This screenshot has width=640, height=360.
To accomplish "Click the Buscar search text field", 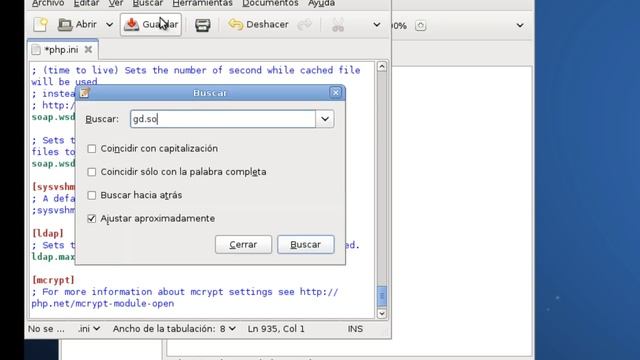I will point(223,119).
